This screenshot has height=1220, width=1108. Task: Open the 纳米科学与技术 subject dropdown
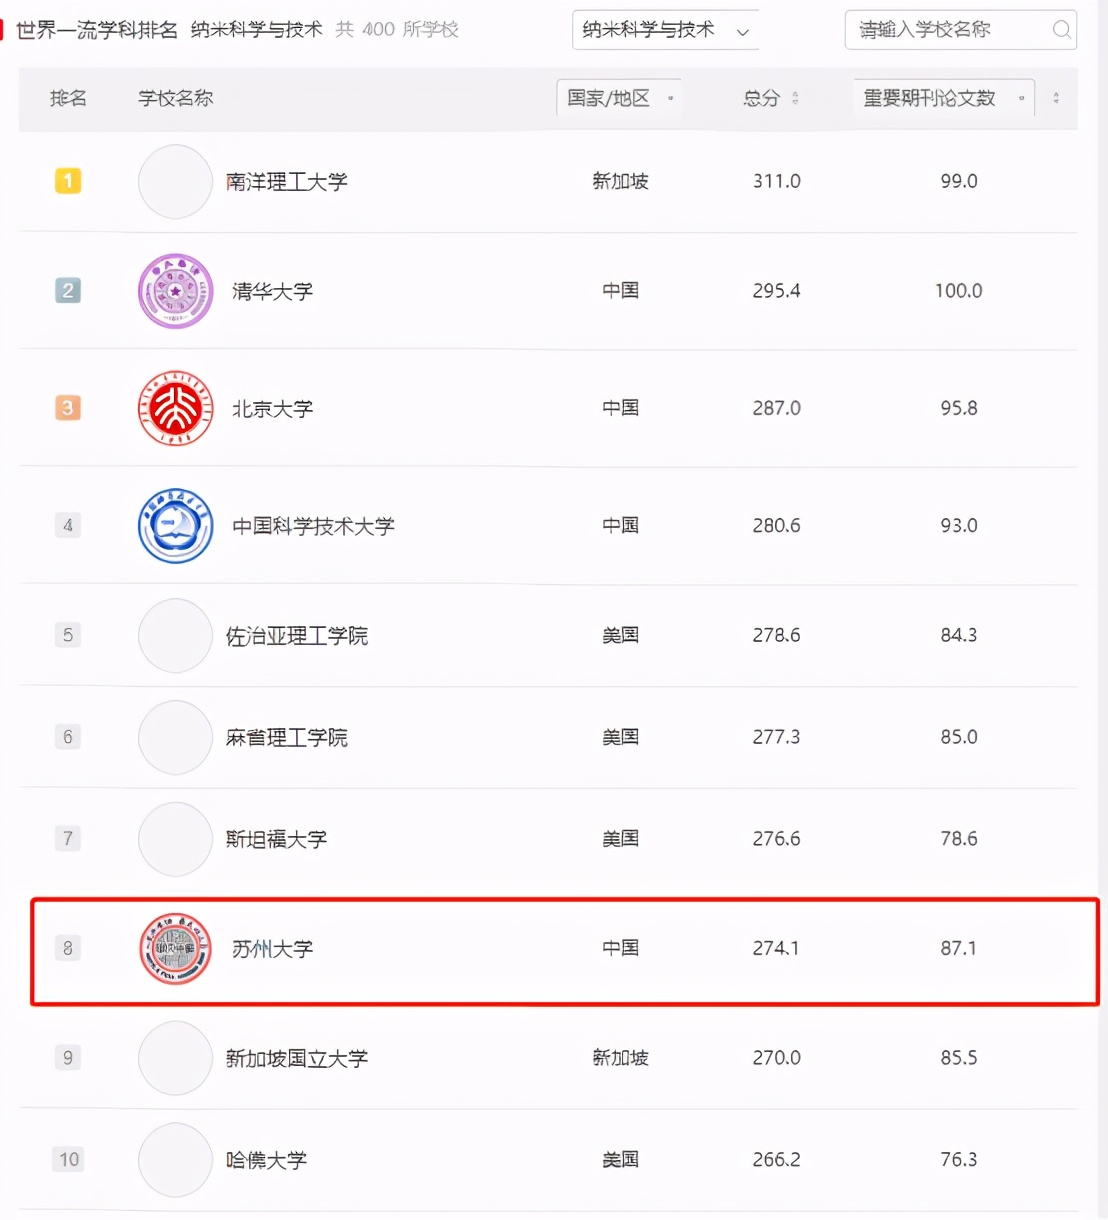point(664,30)
